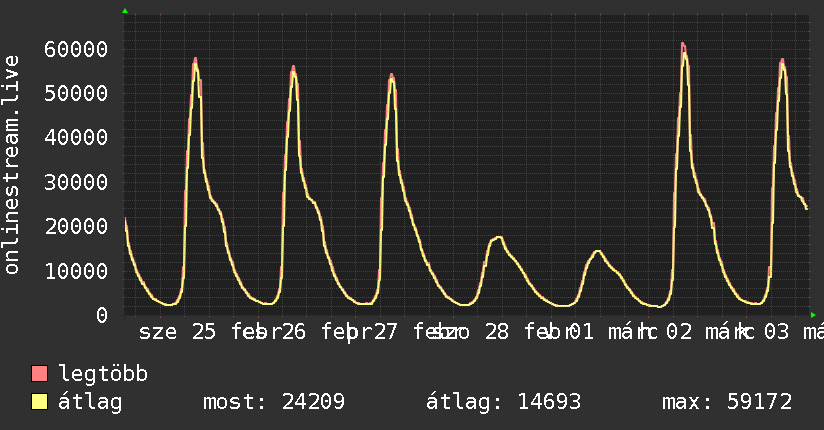Click the 40000 y-axis label

(x=76, y=138)
